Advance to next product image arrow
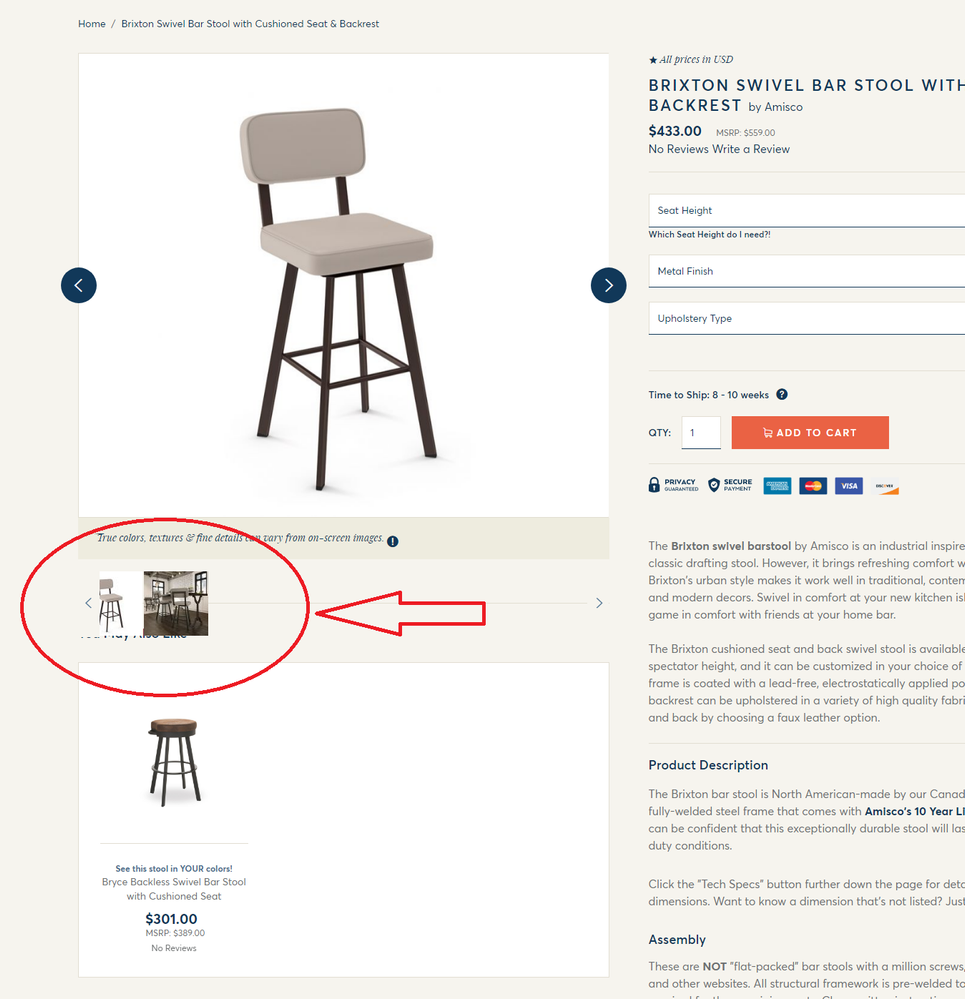965x999 pixels. 608,285
